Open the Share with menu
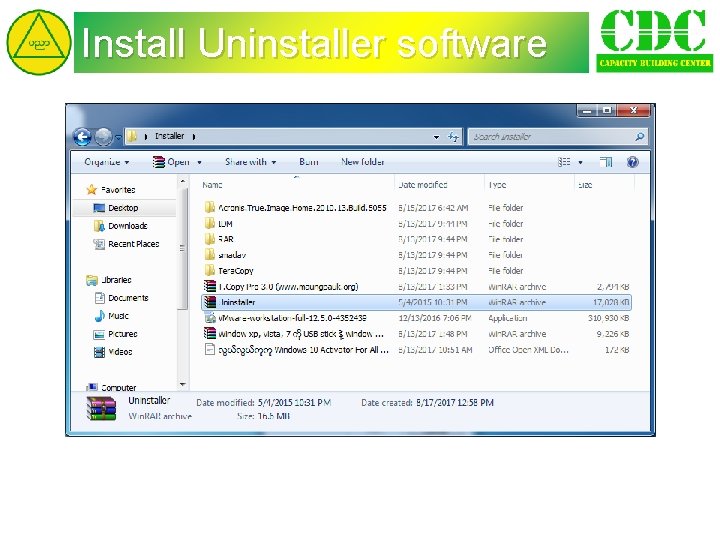 click(250, 162)
